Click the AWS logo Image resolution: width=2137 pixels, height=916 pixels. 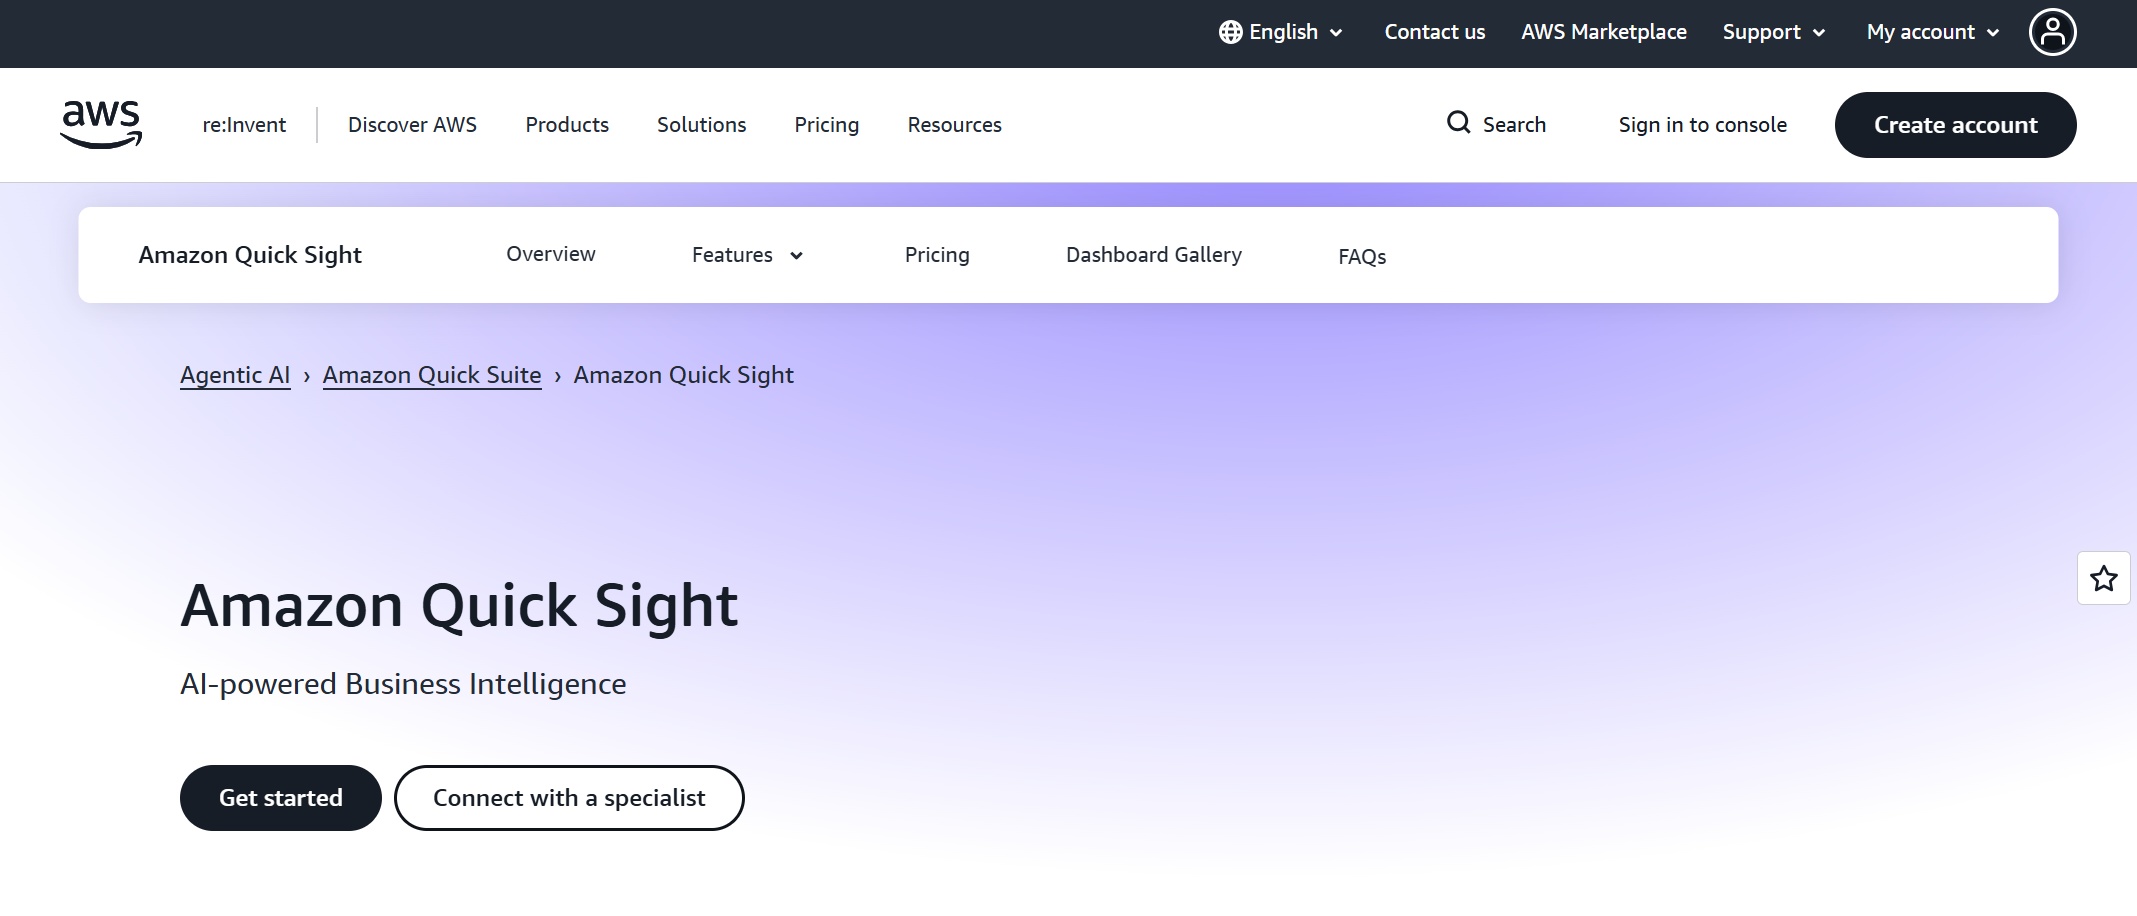tap(101, 122)
